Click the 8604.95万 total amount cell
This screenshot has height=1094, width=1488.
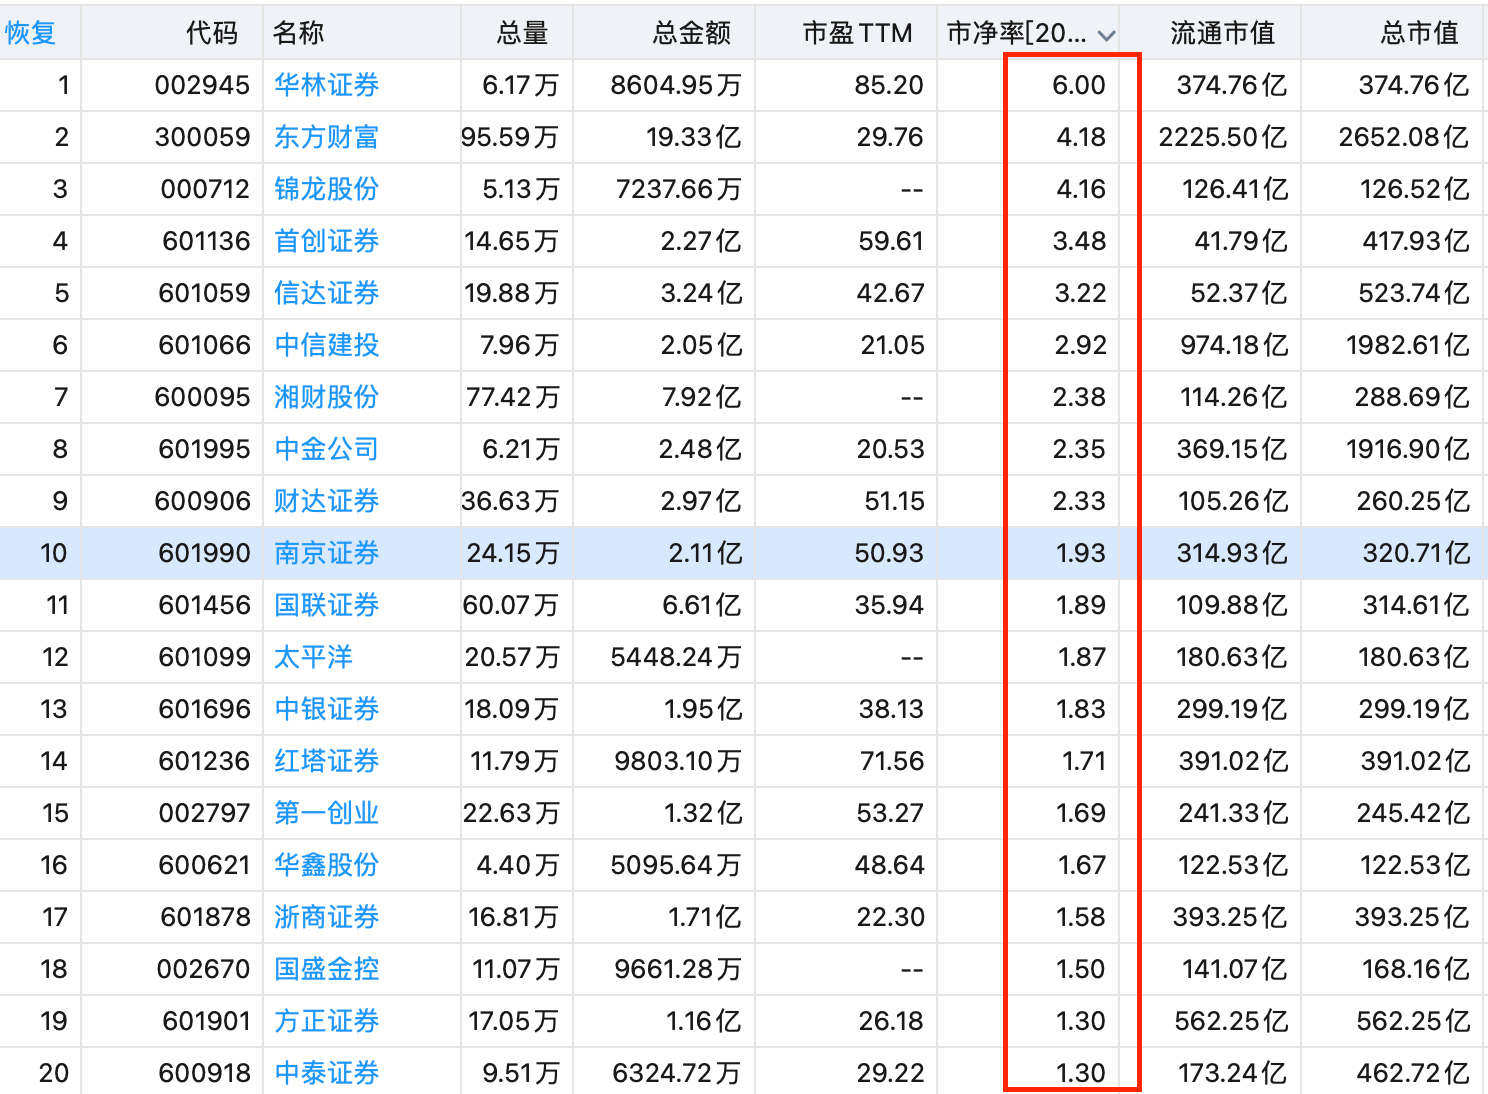[x=676, y=85]
